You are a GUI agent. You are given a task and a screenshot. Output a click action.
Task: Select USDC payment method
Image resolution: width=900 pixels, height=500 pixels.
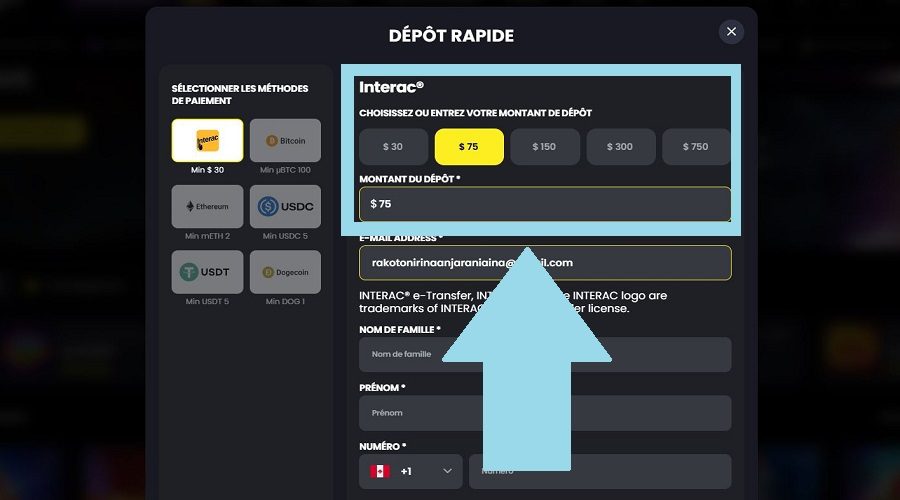[x=285, y=207]
